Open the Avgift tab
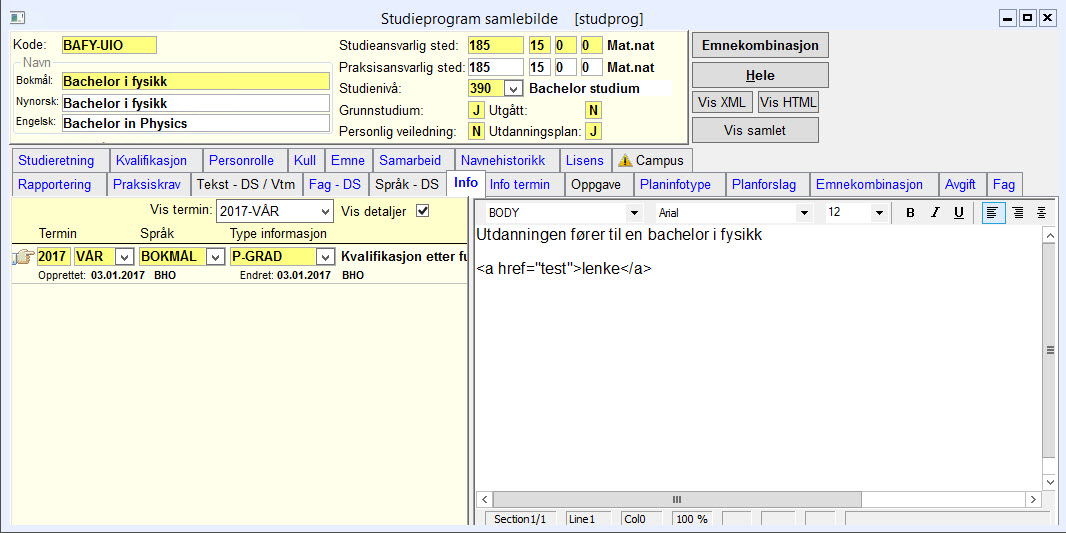The width and height of the screenshot is (1066, 533). [x=962, y=184]
